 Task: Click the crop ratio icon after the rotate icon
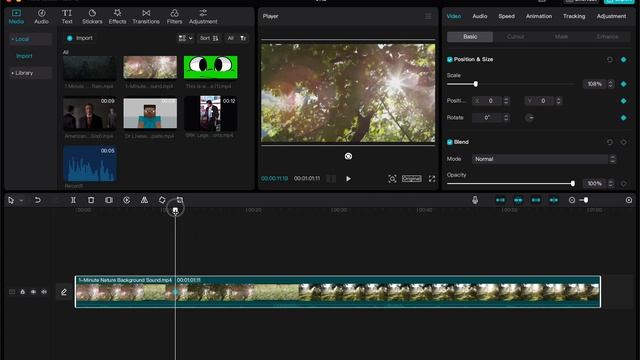tap(180, 200)
